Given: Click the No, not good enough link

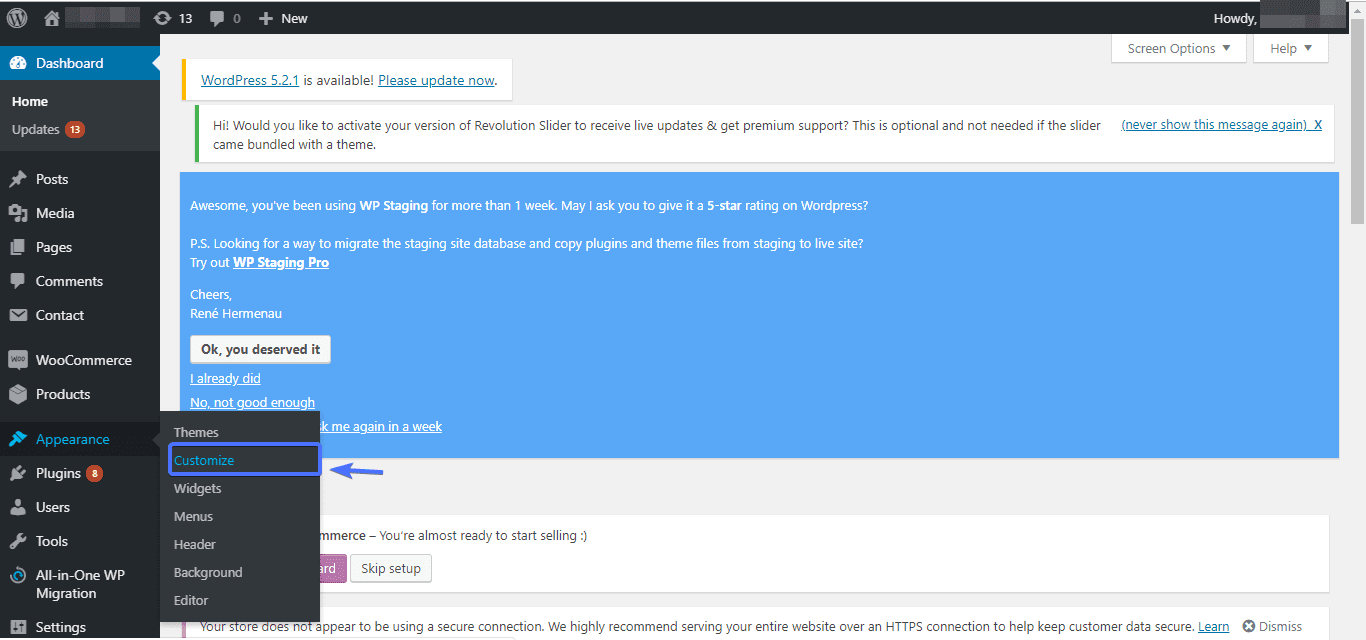Looking at the screenshot, I should tap(253, 402).
